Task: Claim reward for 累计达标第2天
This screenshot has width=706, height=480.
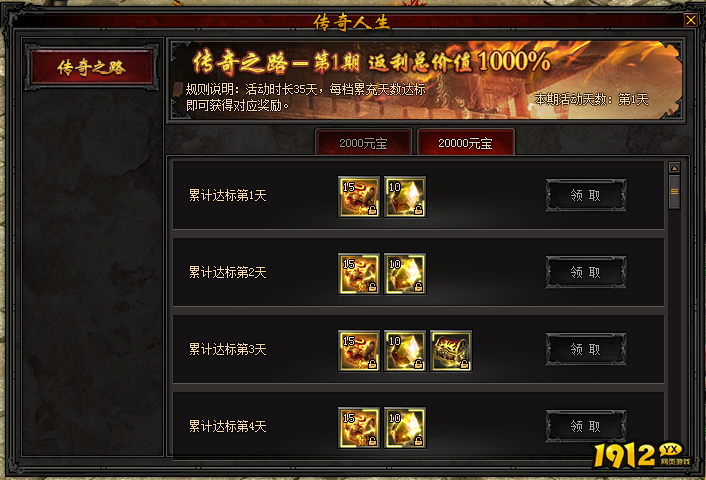Action: pos(585,272)
